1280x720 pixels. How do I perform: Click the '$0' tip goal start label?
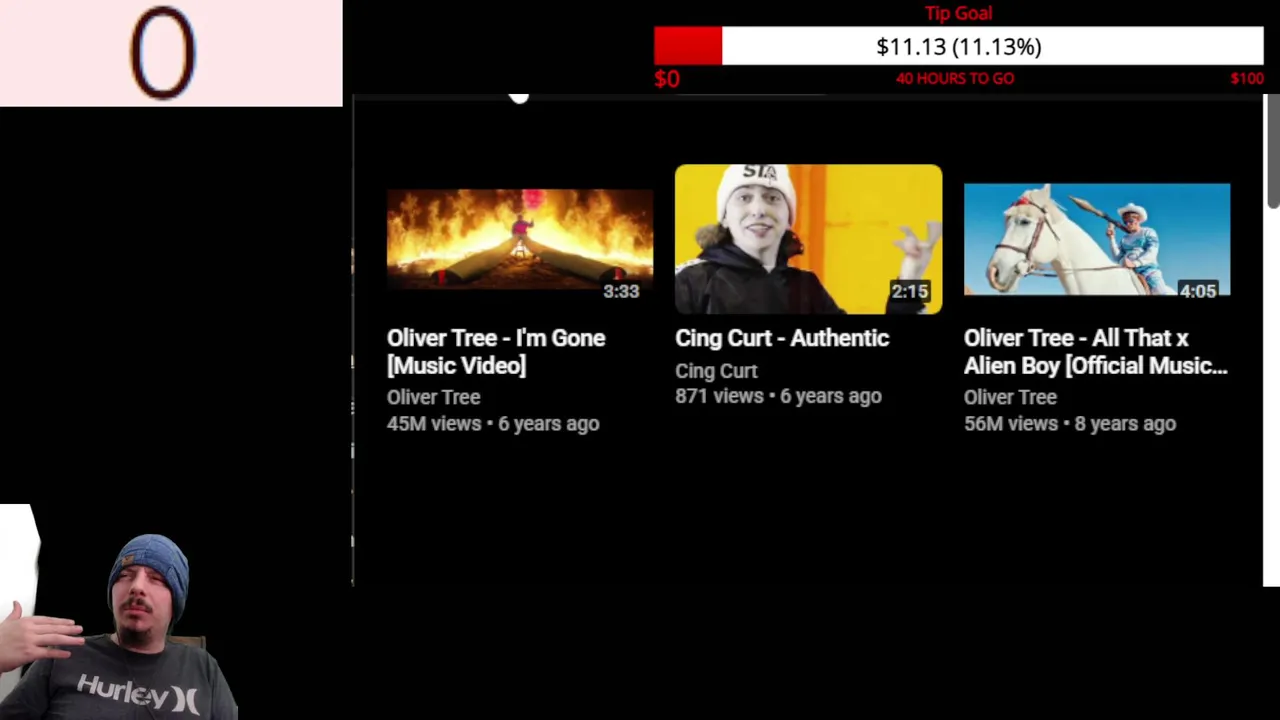[x=667, y=79]
